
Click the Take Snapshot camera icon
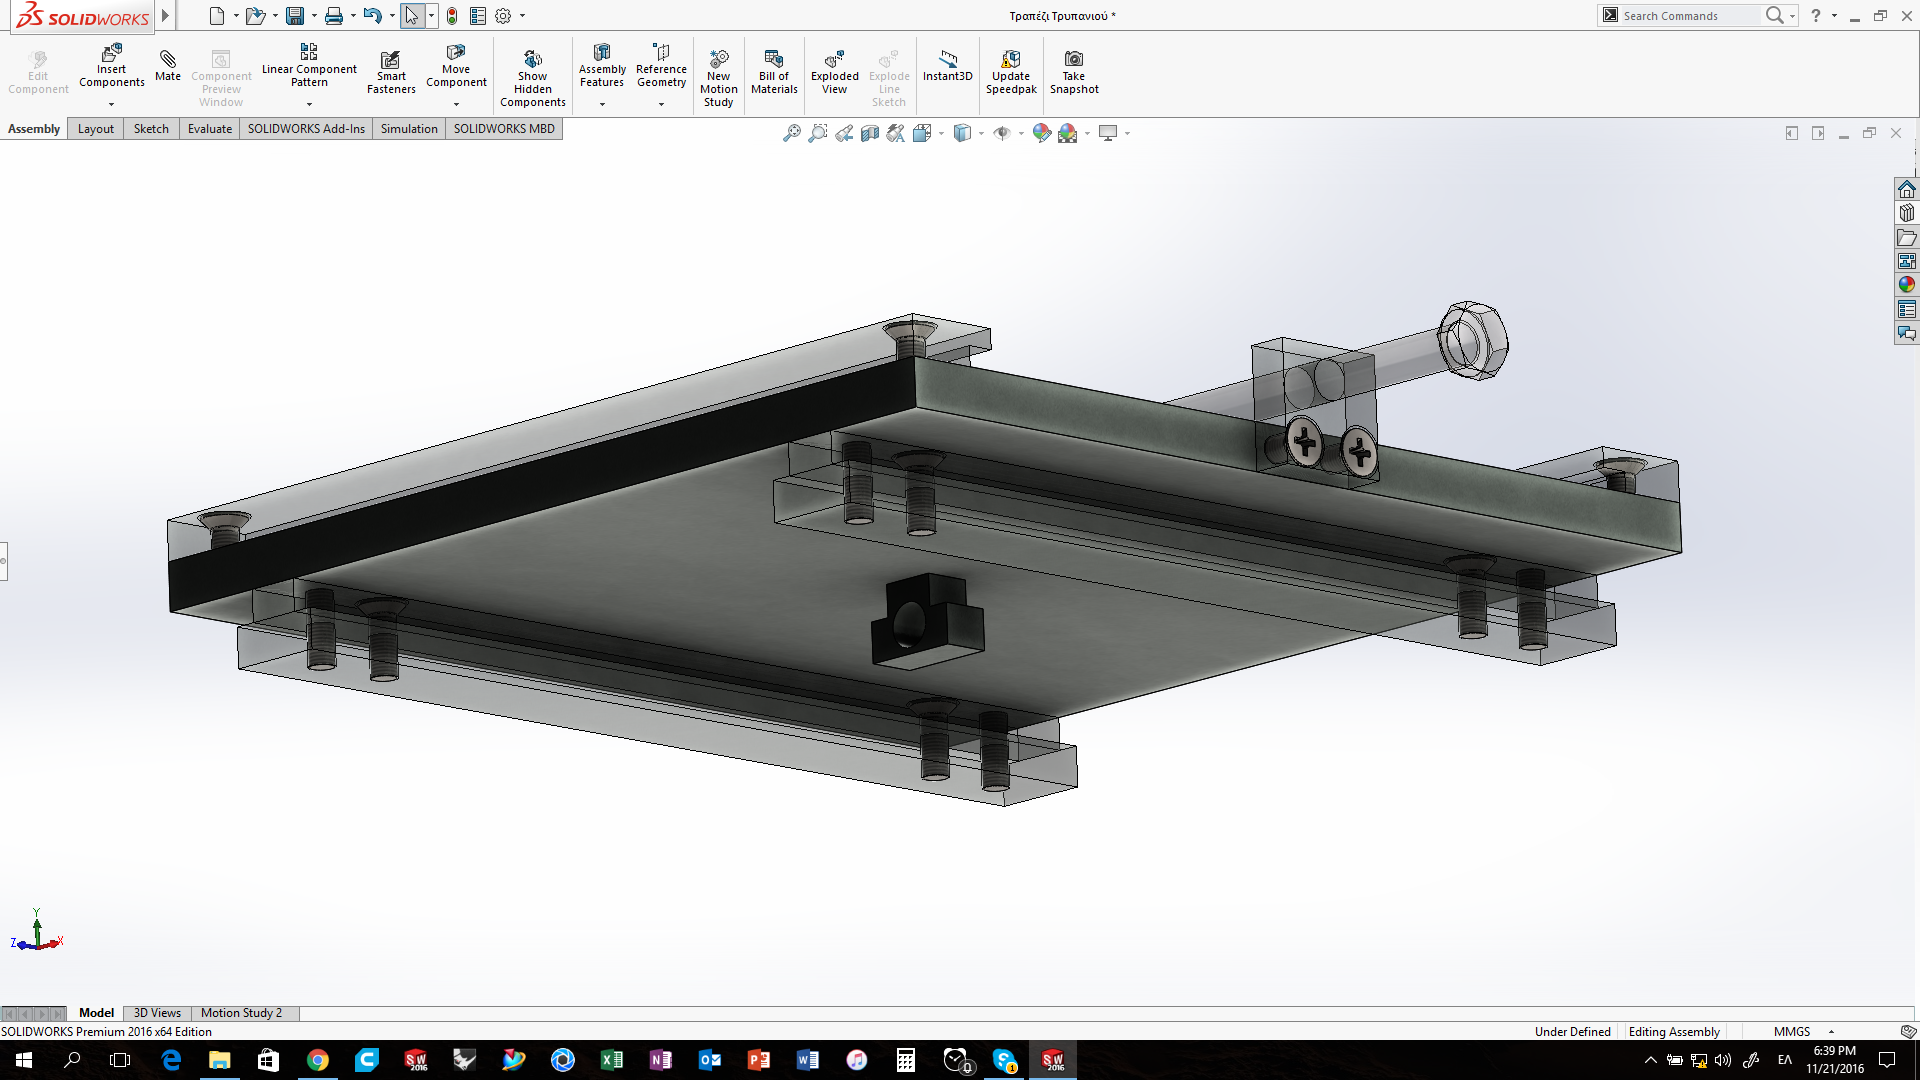1074,59
